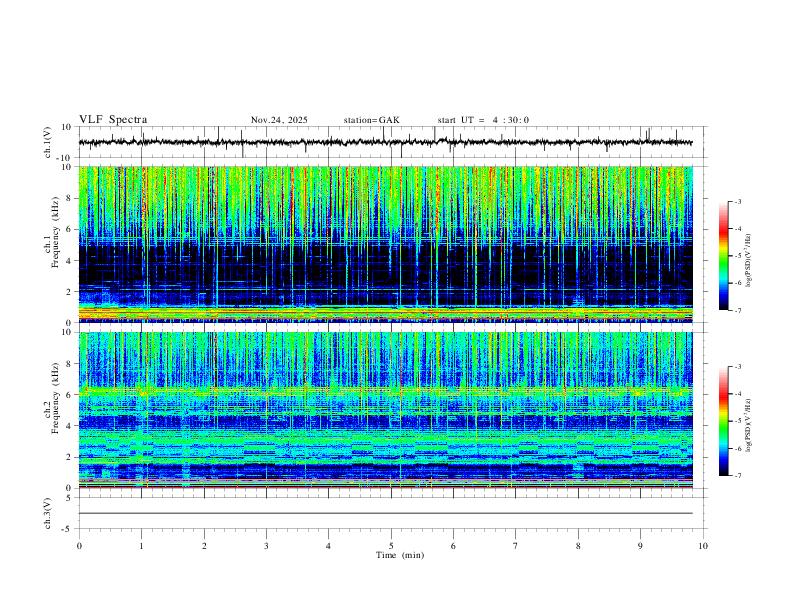The height and width of the screenshot is (612, 792).
Task: Click the 'Time (min)' axis label
Action: (400, 555)
